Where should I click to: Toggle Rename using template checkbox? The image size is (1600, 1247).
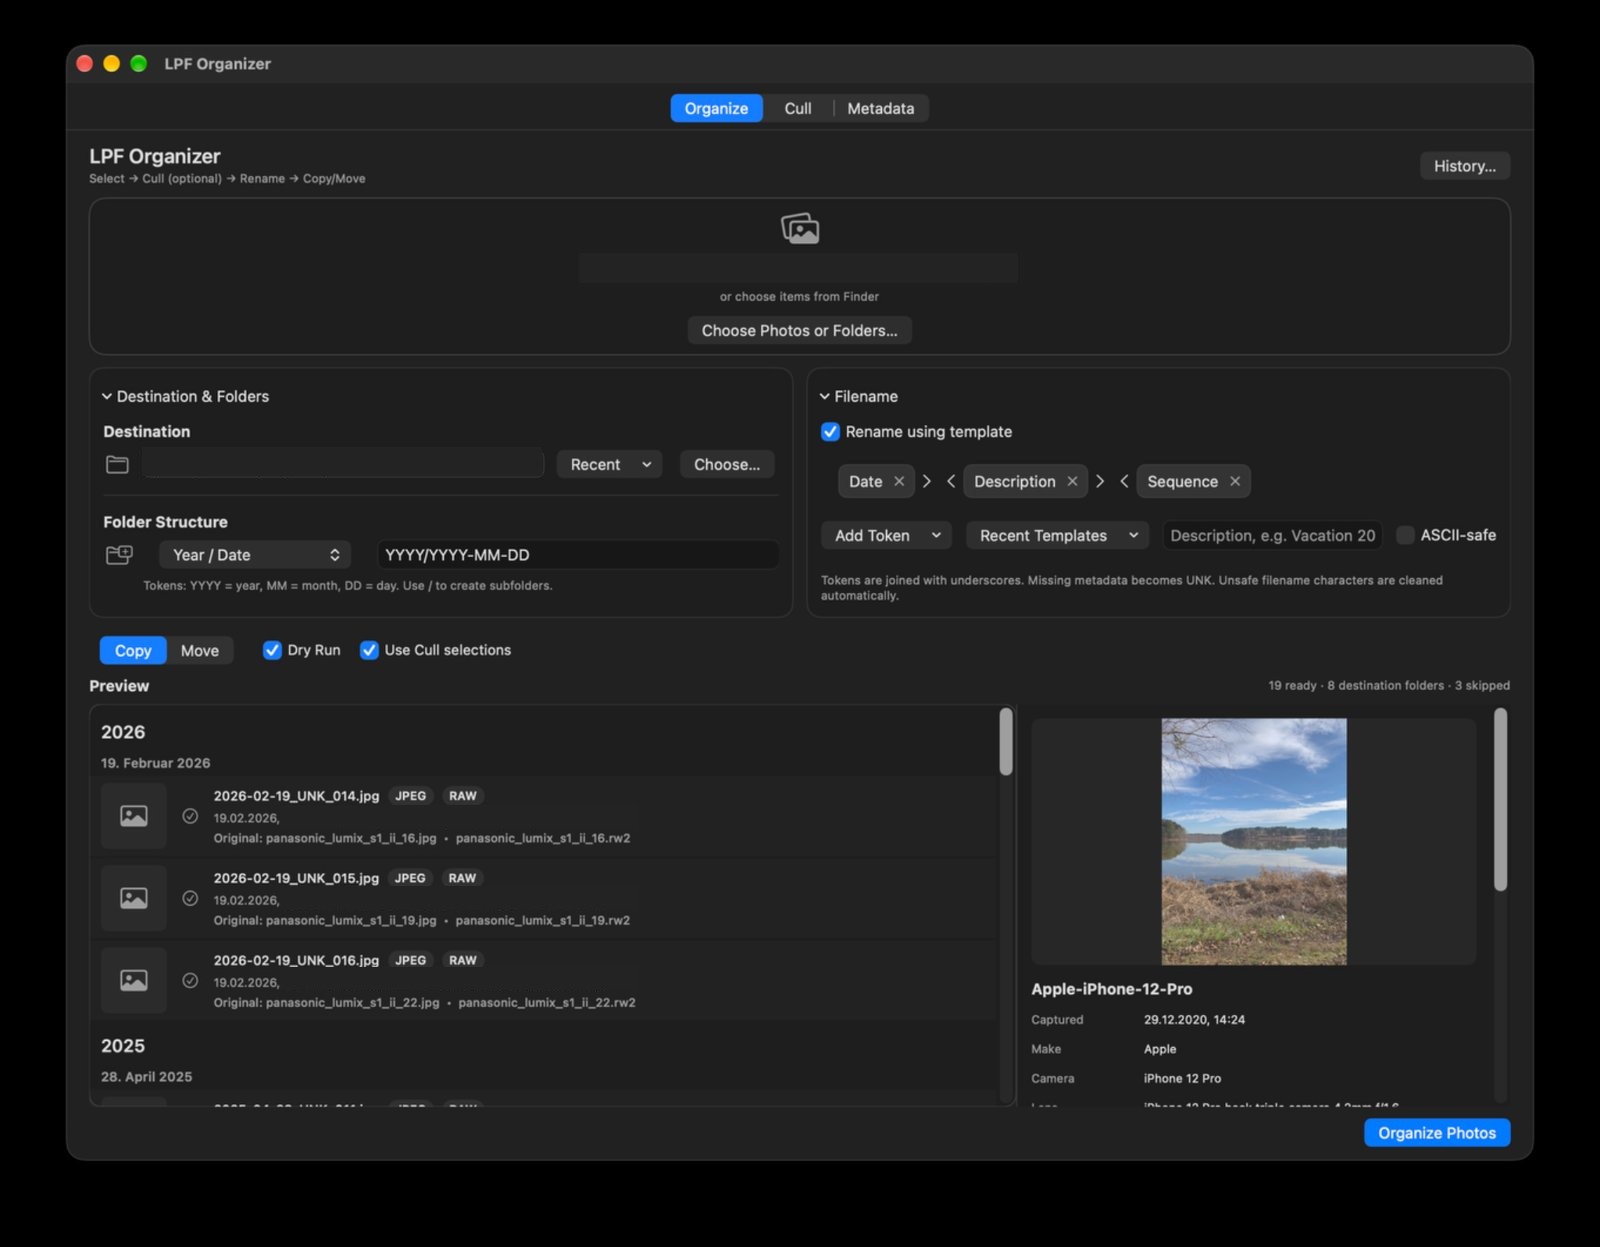[830, 432]
